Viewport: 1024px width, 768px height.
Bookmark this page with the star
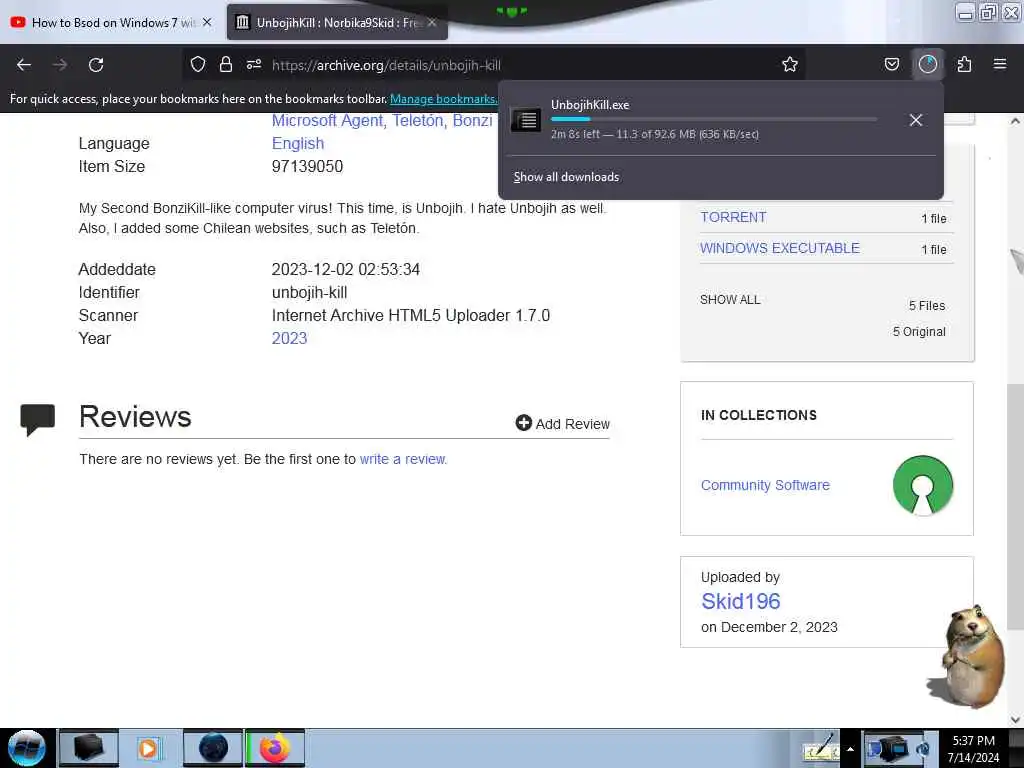[x=790, y=64]
